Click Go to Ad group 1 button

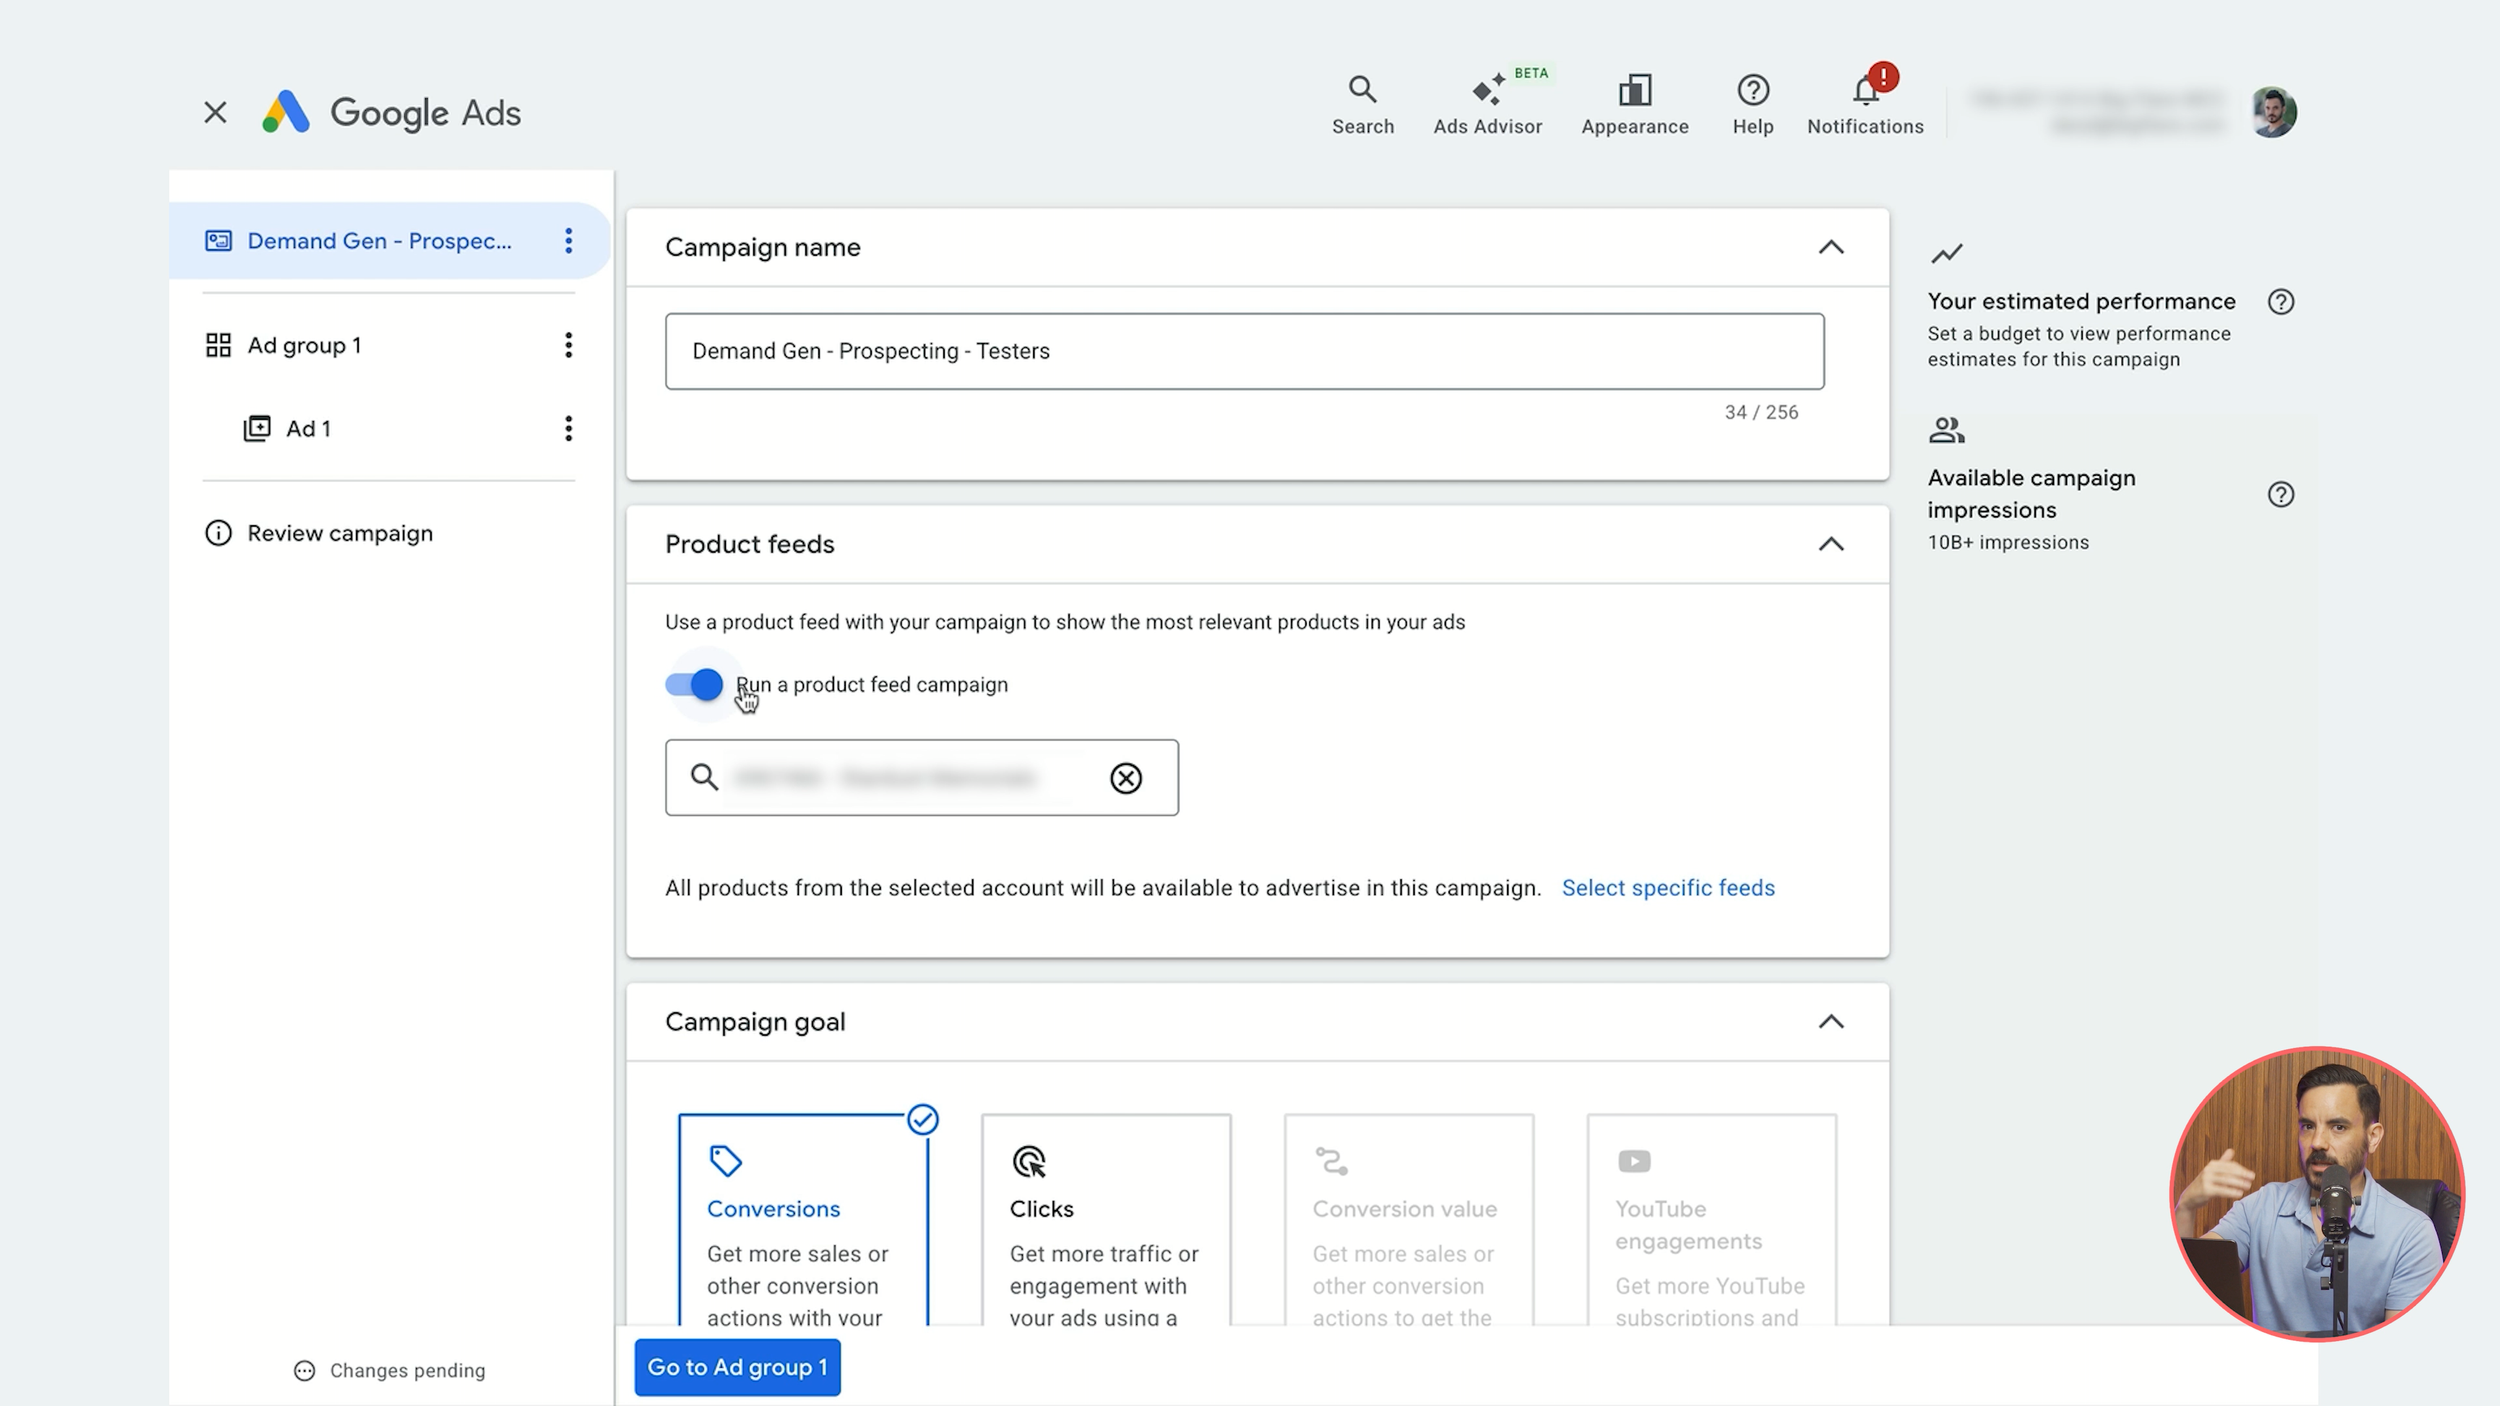click(x=737, y=1367)
